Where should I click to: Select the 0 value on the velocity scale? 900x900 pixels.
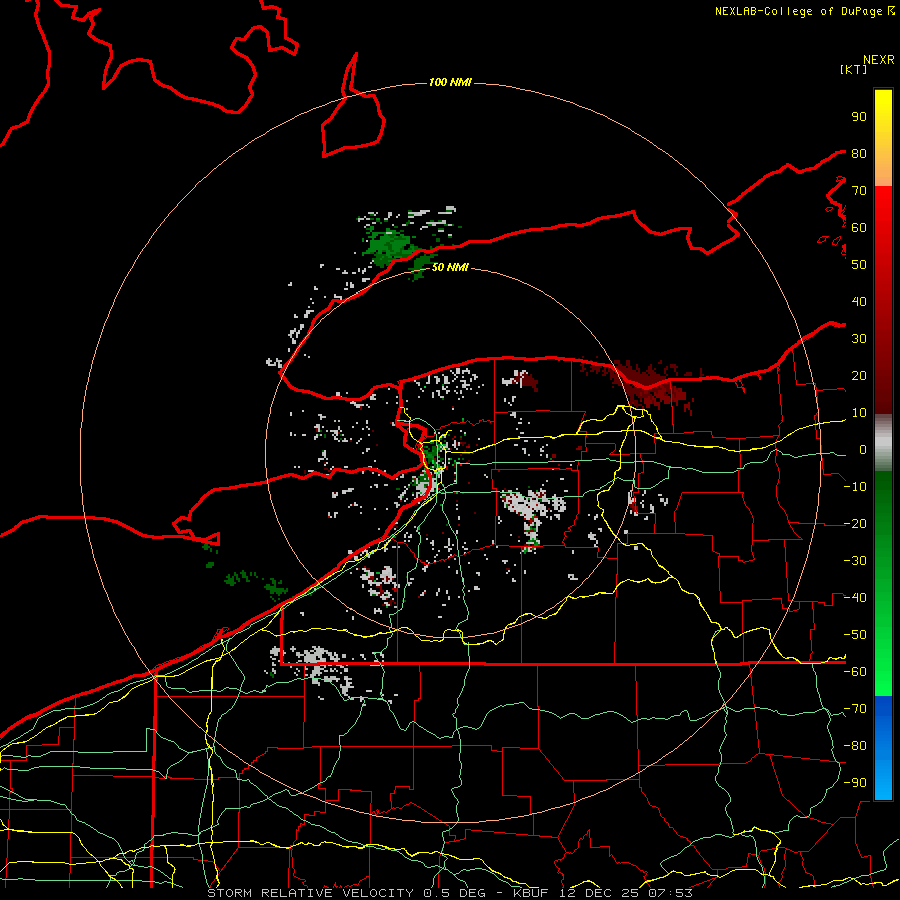click(x=863, y=450)
